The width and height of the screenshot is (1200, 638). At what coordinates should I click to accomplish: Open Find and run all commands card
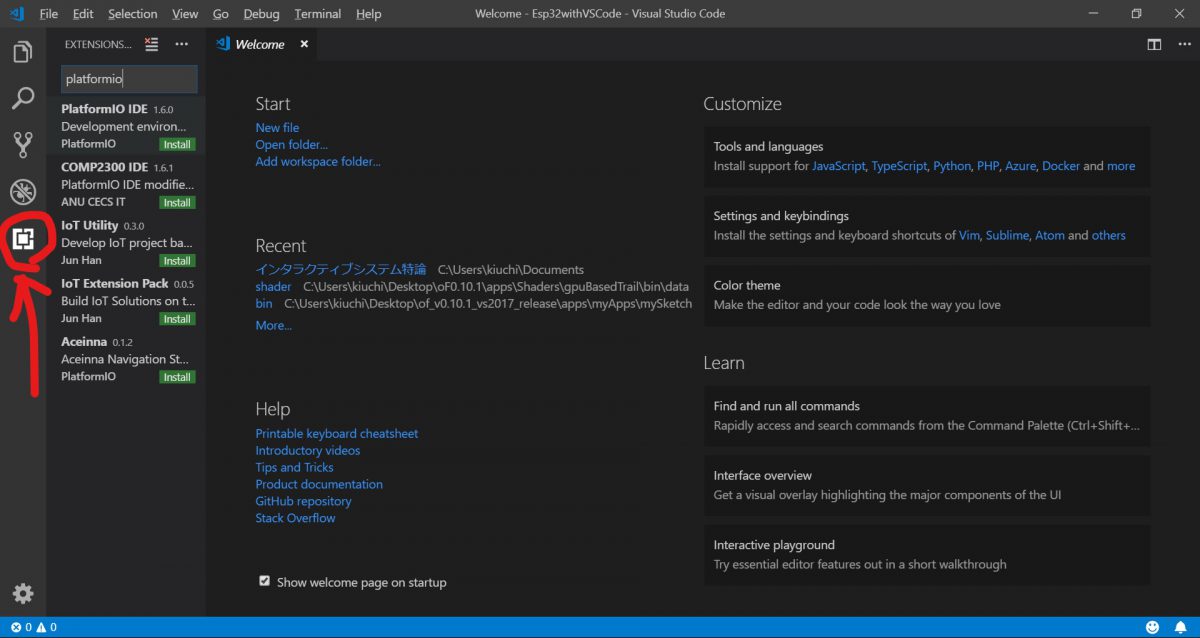pyautogui.click(x=927, y=416)
